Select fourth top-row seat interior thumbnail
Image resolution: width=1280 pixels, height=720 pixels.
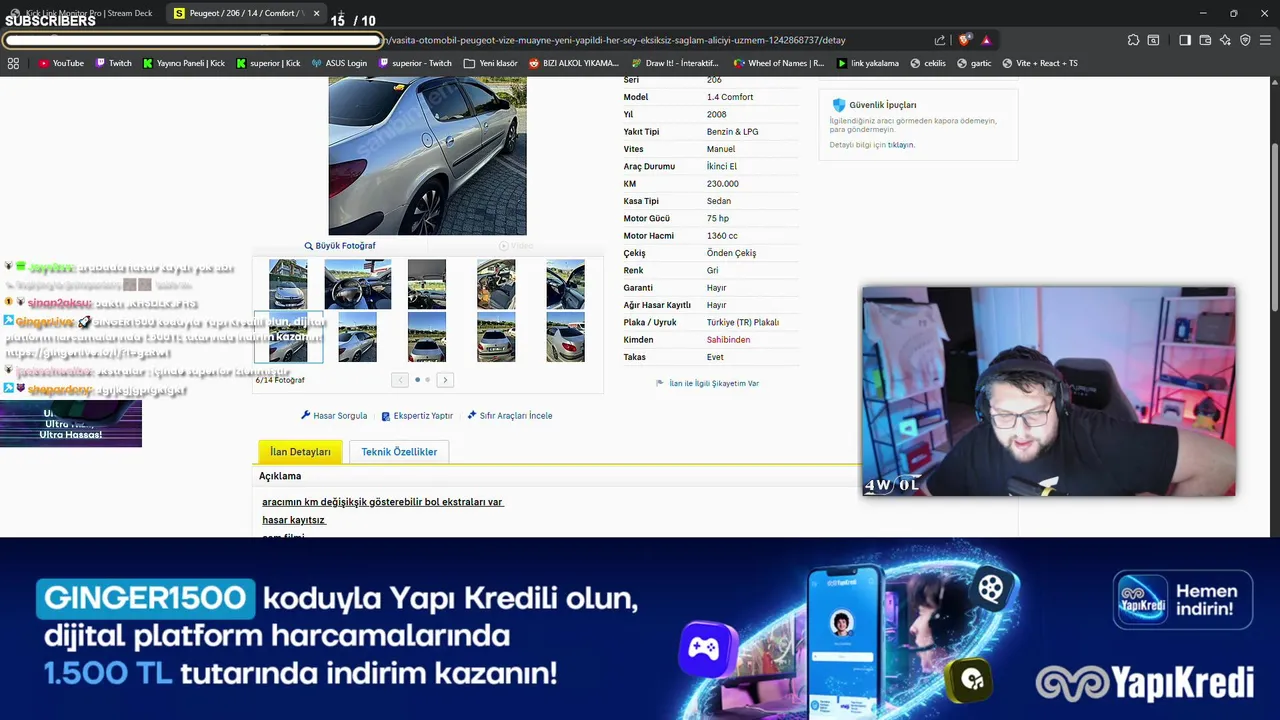(x=496, y=284)
